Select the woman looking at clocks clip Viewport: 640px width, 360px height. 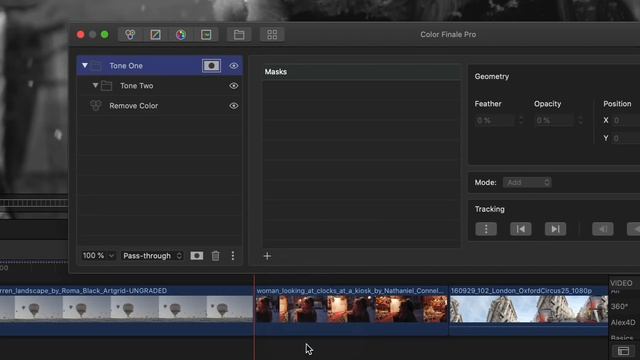[351, 311]
